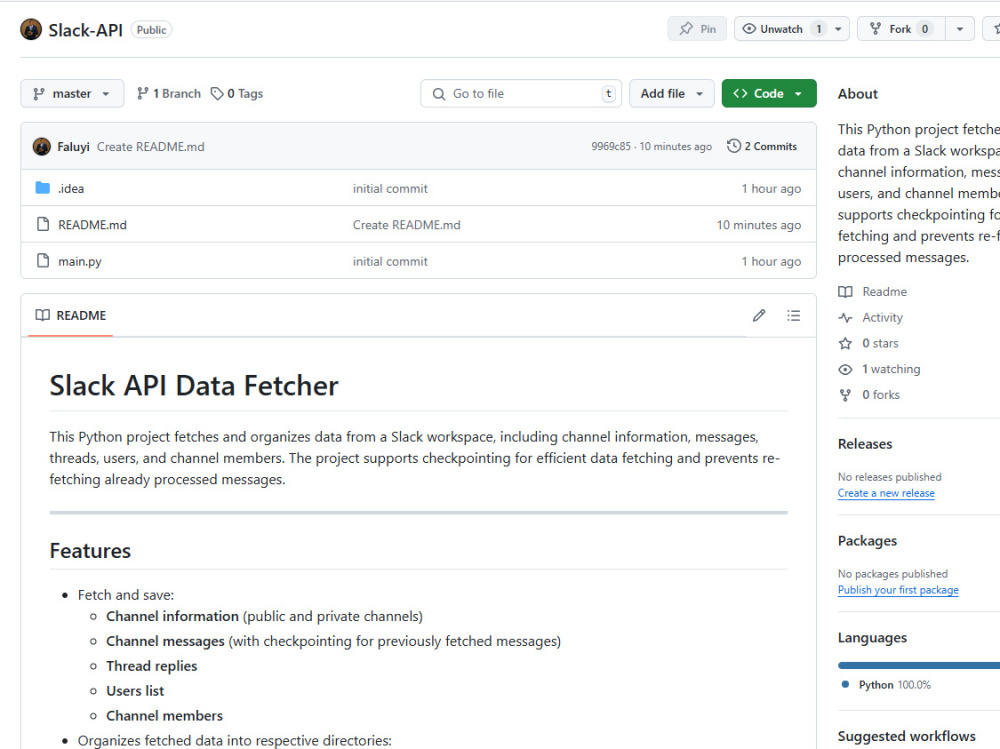
Task: Select the README tab
Action: pyautogui.click(x=71, y=315)
